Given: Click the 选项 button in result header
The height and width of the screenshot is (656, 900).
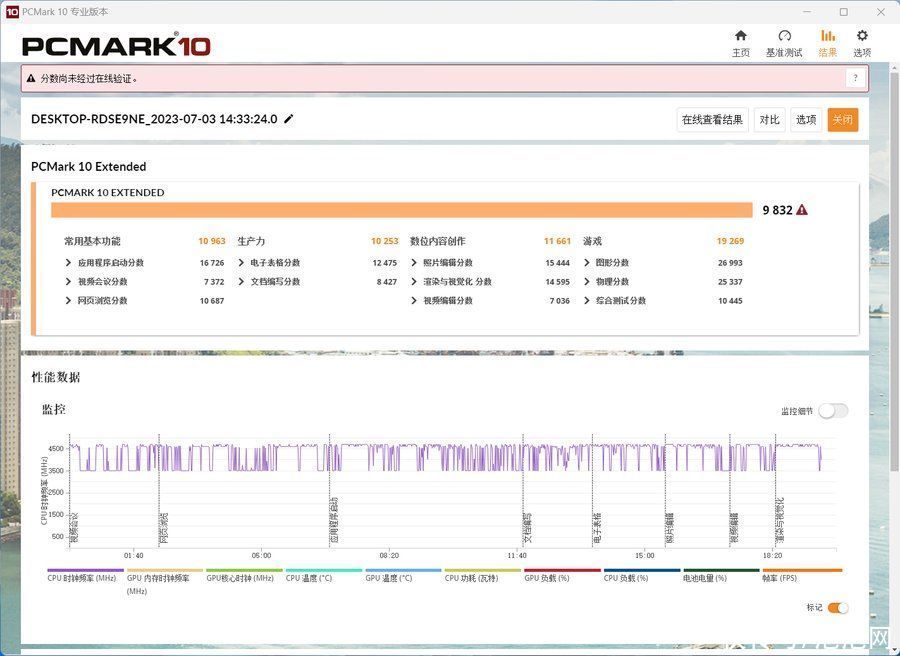Looking at the screenshot, I should pyautogui.click(x=806, y=120).
